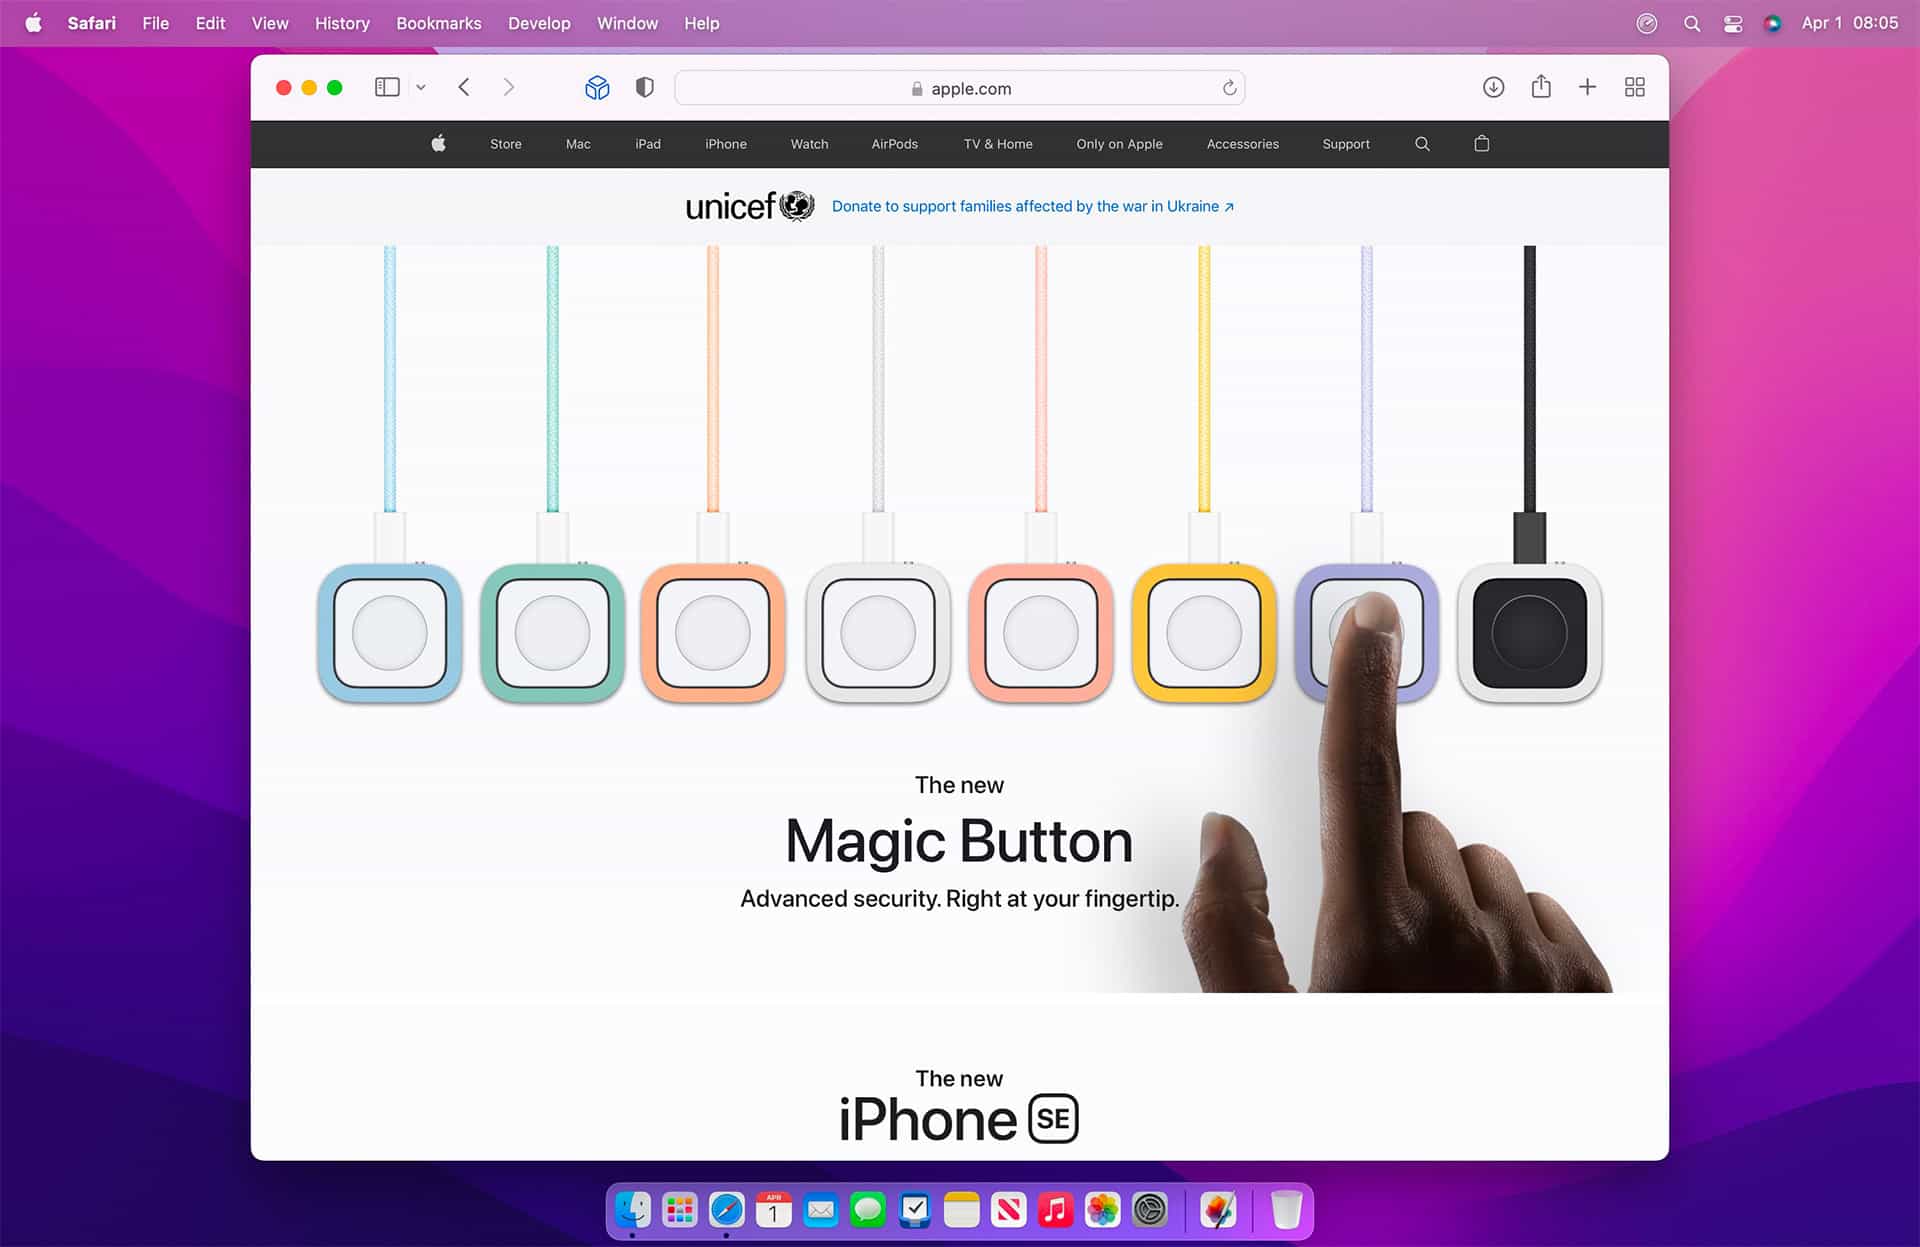Image resolution: width=1920 pixels, height=1247 pixels.
Task: Select the silver white Magic Button
Action: (878, 633)
